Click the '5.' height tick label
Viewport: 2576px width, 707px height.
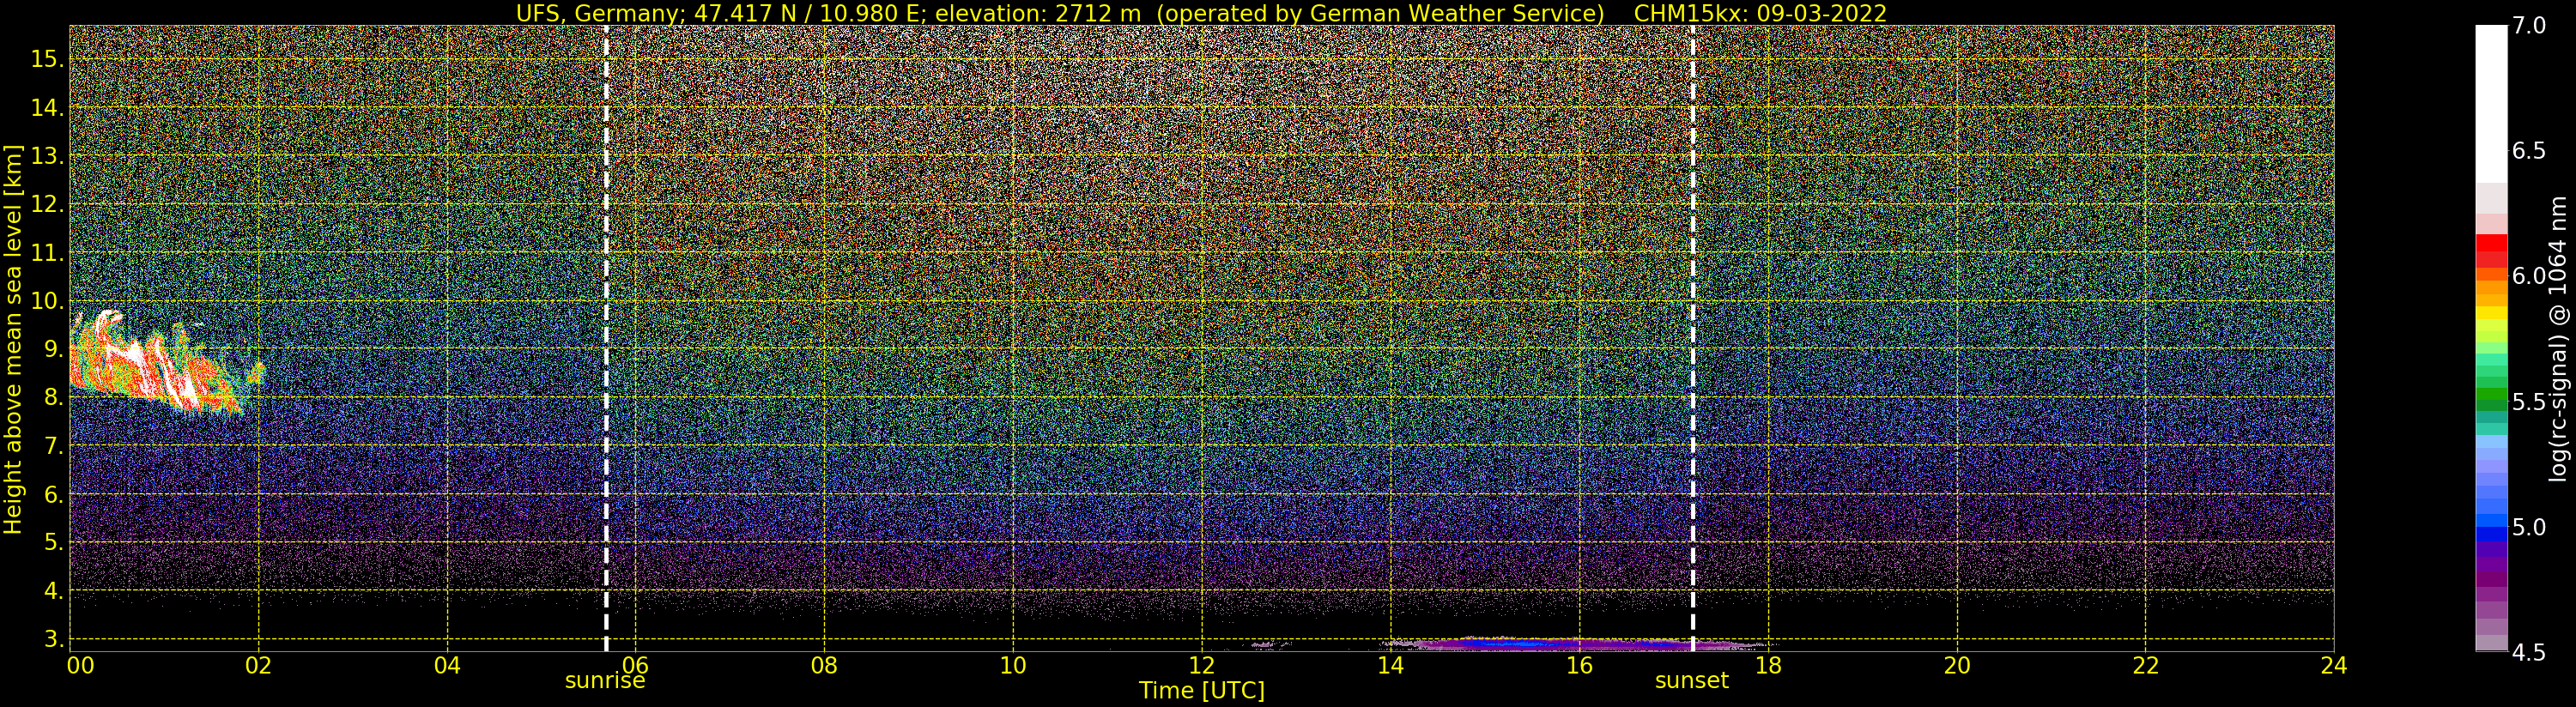pyautogui.click(x=53, y=543)
